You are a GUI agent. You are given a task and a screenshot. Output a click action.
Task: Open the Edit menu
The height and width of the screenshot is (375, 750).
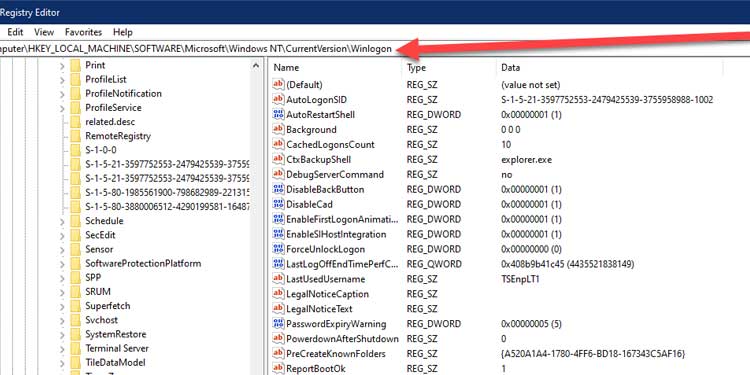15,32
